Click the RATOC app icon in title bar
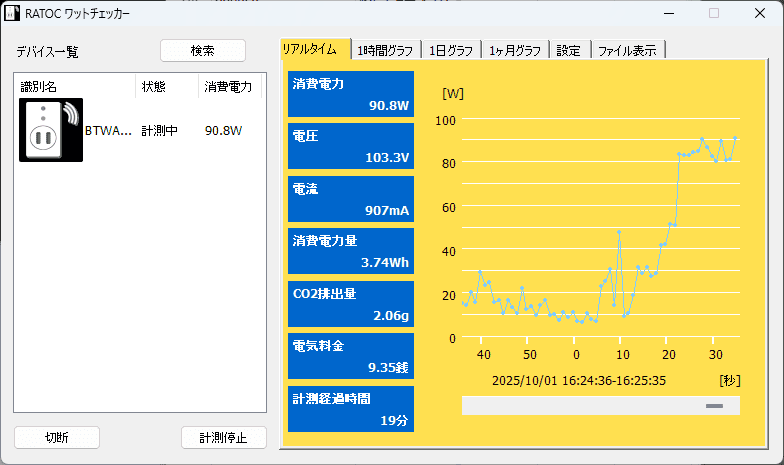 tap(12, 14)
